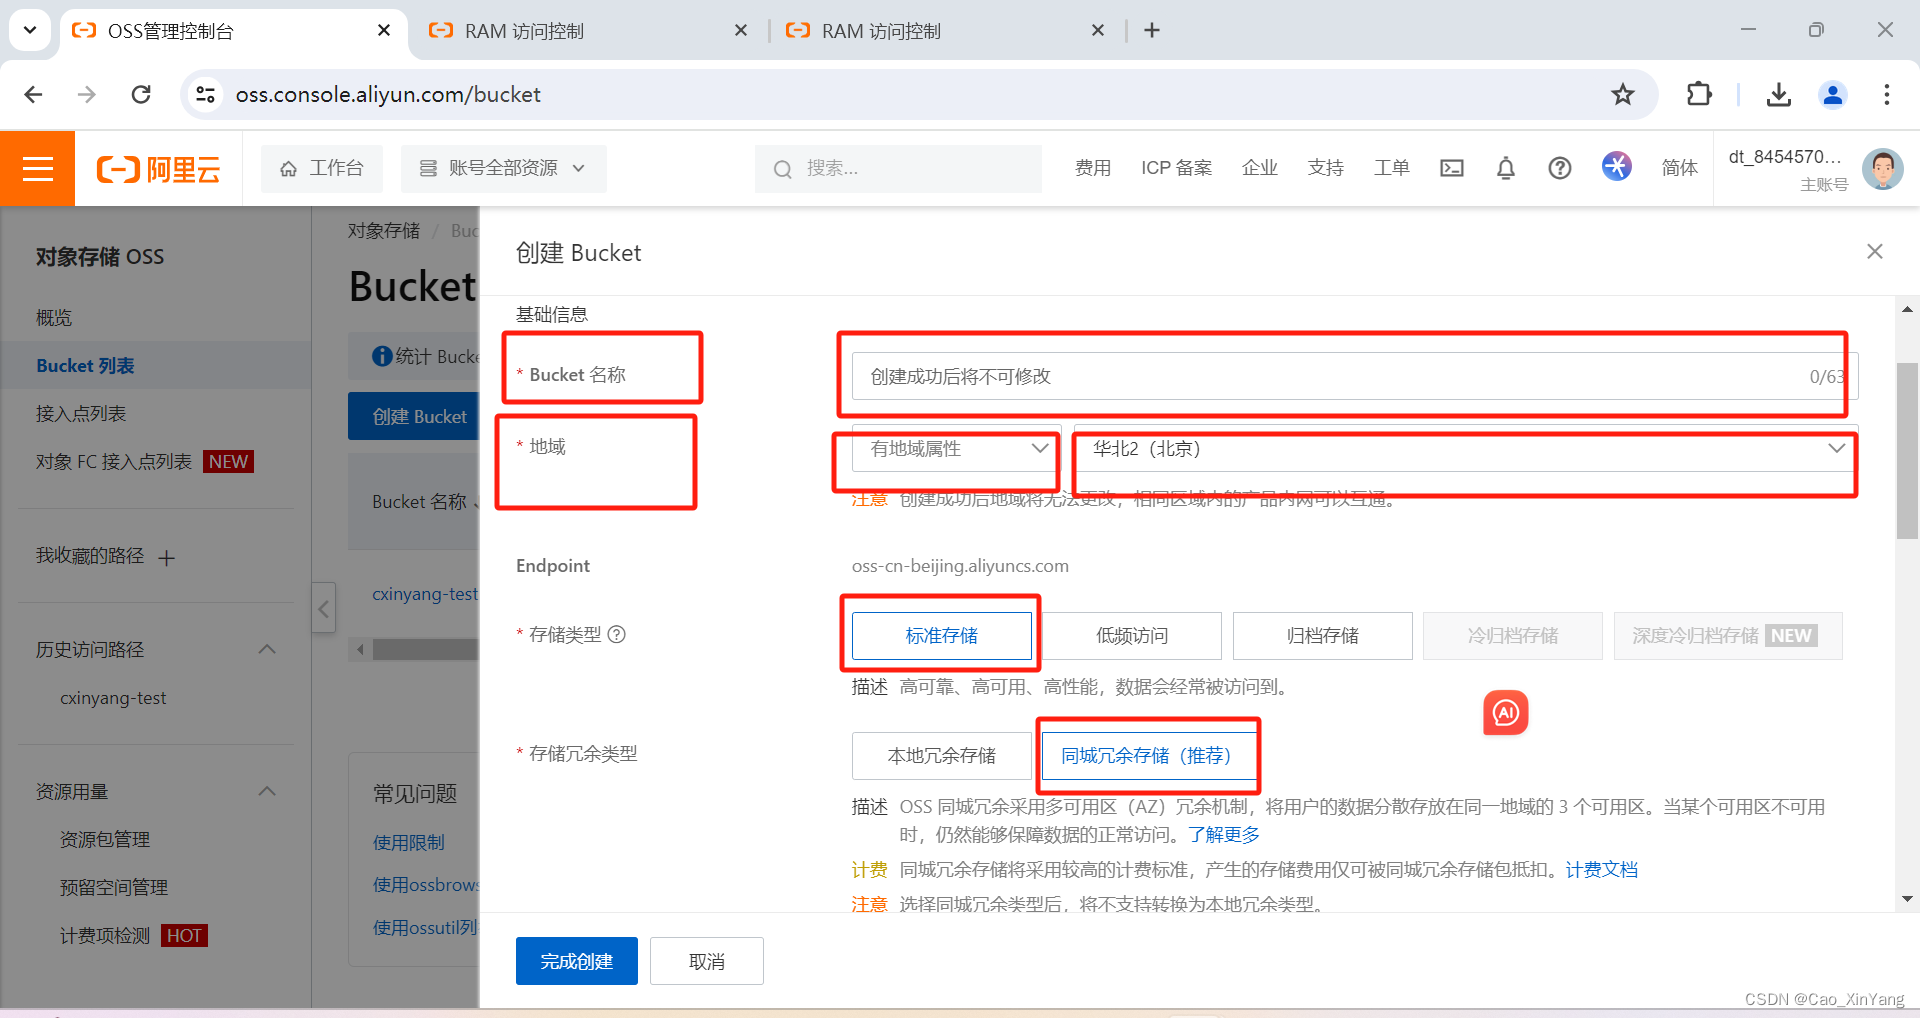The image size is (1920, 1018).
Task: Open the notifications bell
Action: [x=1505, y=168]
